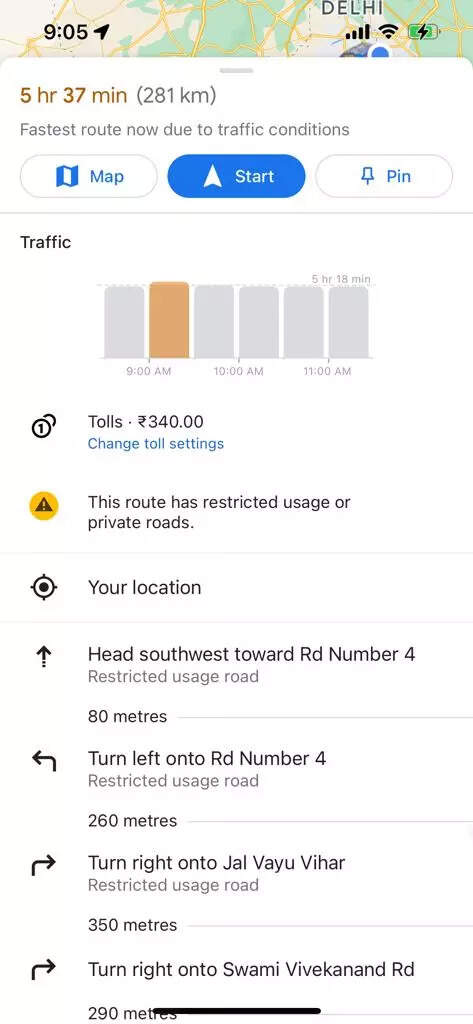Screen dimensions: 473x1024
Task: Tap turn-right arrow for Jal Vayu Vihar
Action: pos(44,865)
